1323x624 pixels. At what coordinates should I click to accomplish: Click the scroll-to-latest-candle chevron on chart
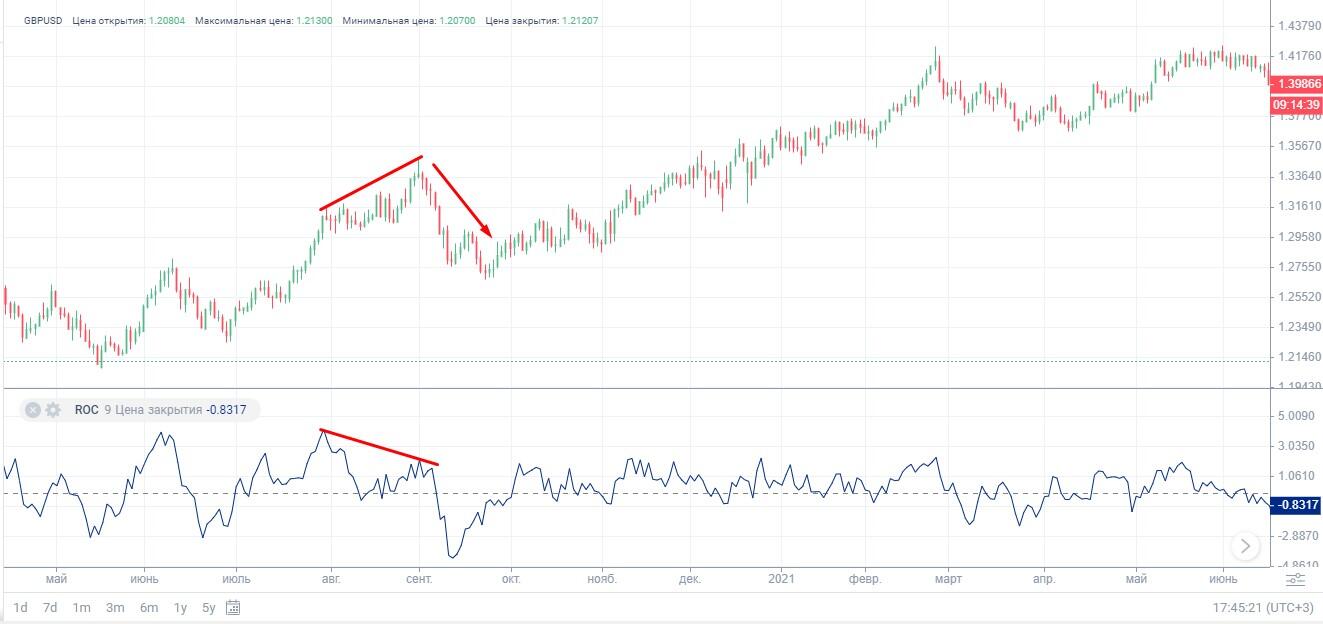pos(1246,544)
